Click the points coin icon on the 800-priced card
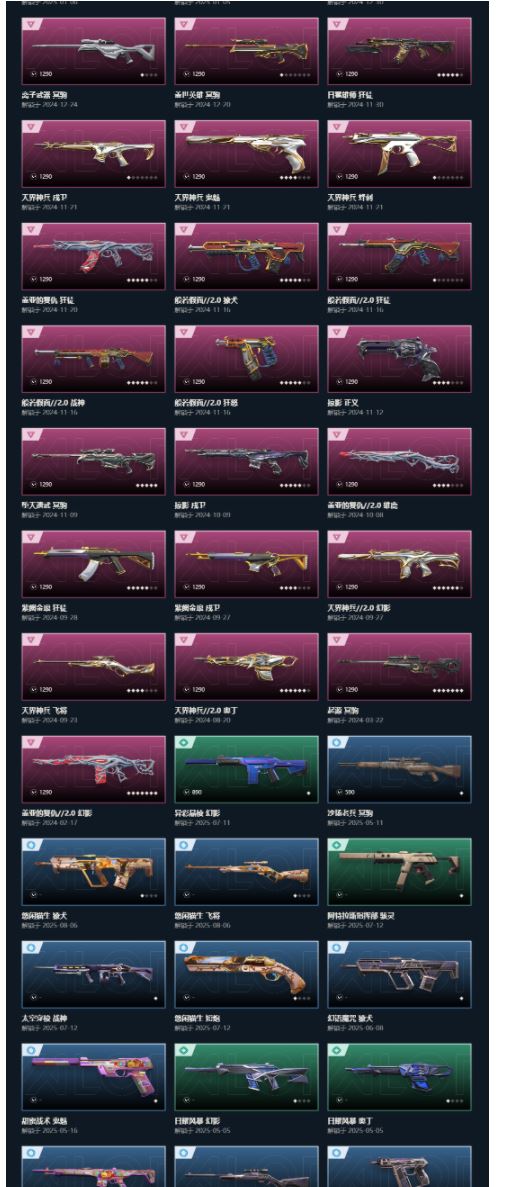Image resolution: width=511 pixels, height=1187 pixels. pyautogui.click(x=186, y=793)
